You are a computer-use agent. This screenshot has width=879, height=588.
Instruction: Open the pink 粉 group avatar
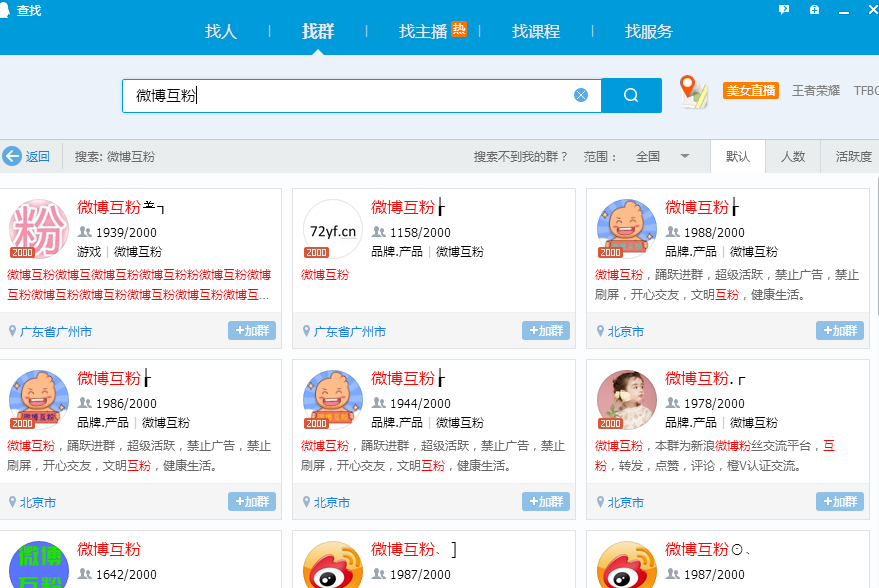tap(39, 230)
